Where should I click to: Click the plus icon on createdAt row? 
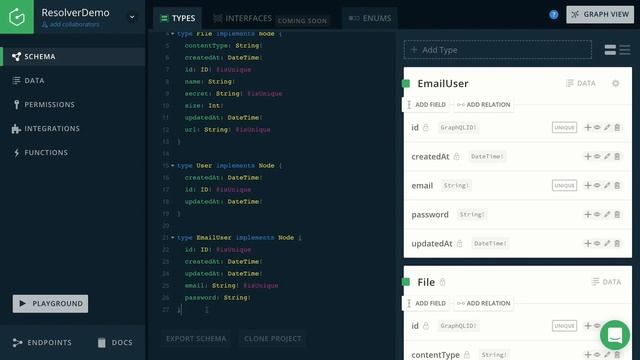click(588, 156)
